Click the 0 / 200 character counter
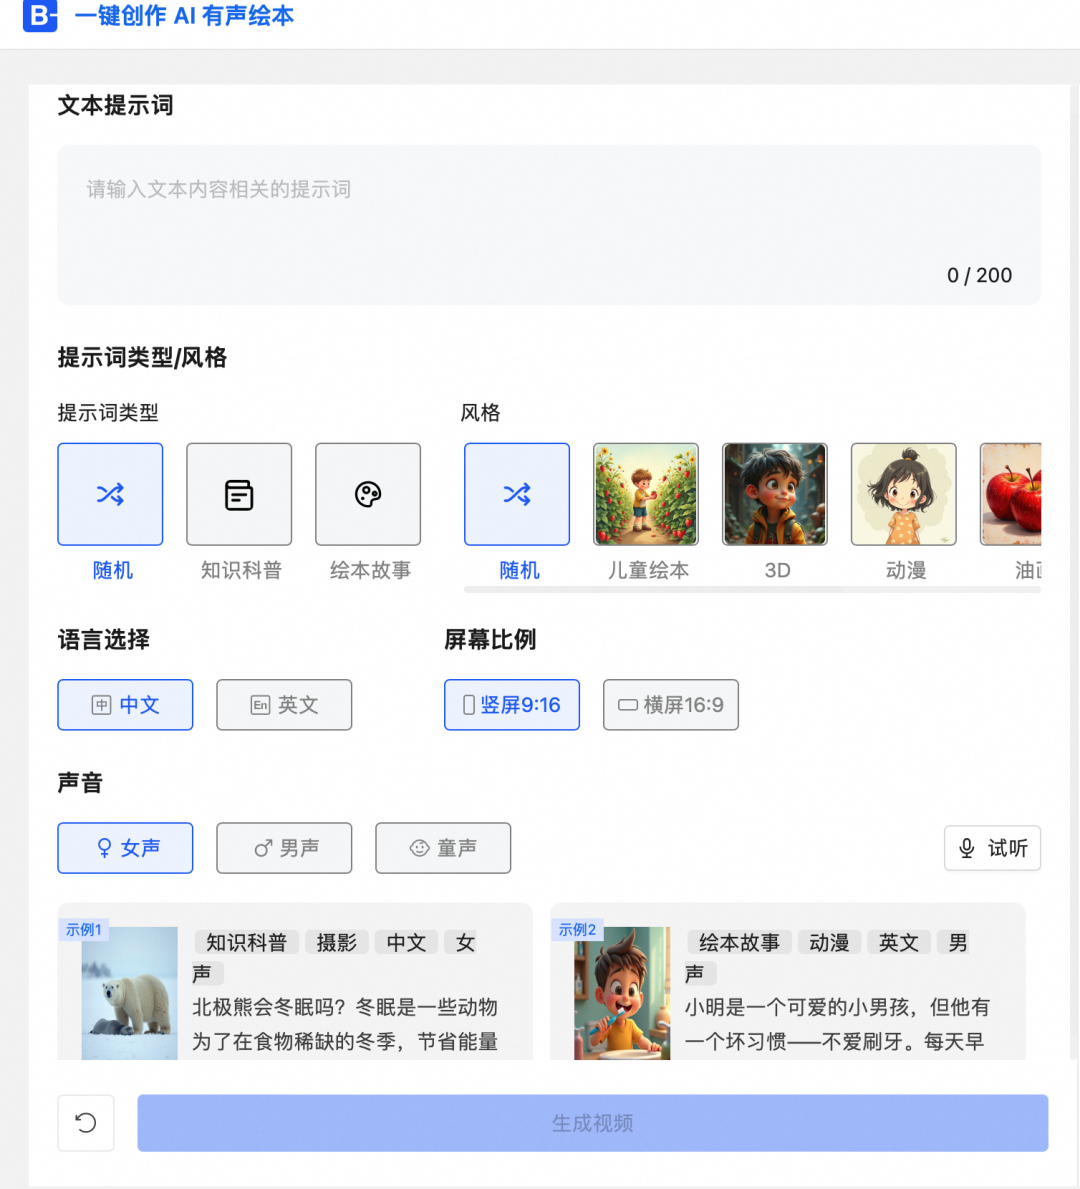Viewport: 1080px width, 1189px height. pyautogui.click(x=979, y=275)
